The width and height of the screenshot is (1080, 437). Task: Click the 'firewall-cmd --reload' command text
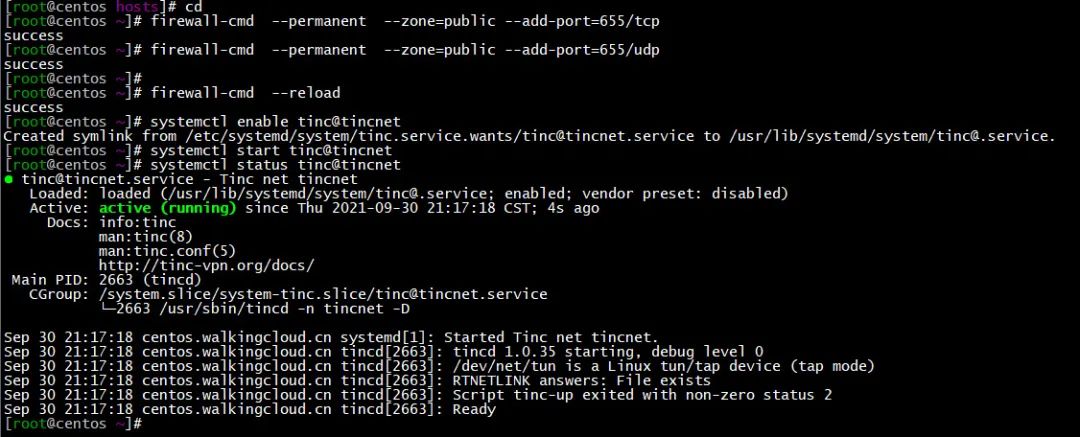pos(245,93)
